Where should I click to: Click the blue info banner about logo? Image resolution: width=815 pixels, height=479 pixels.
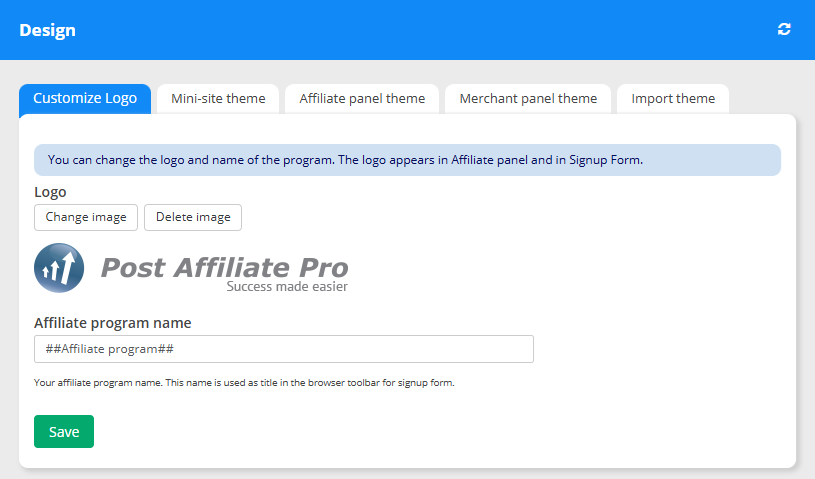pos(407,160)
